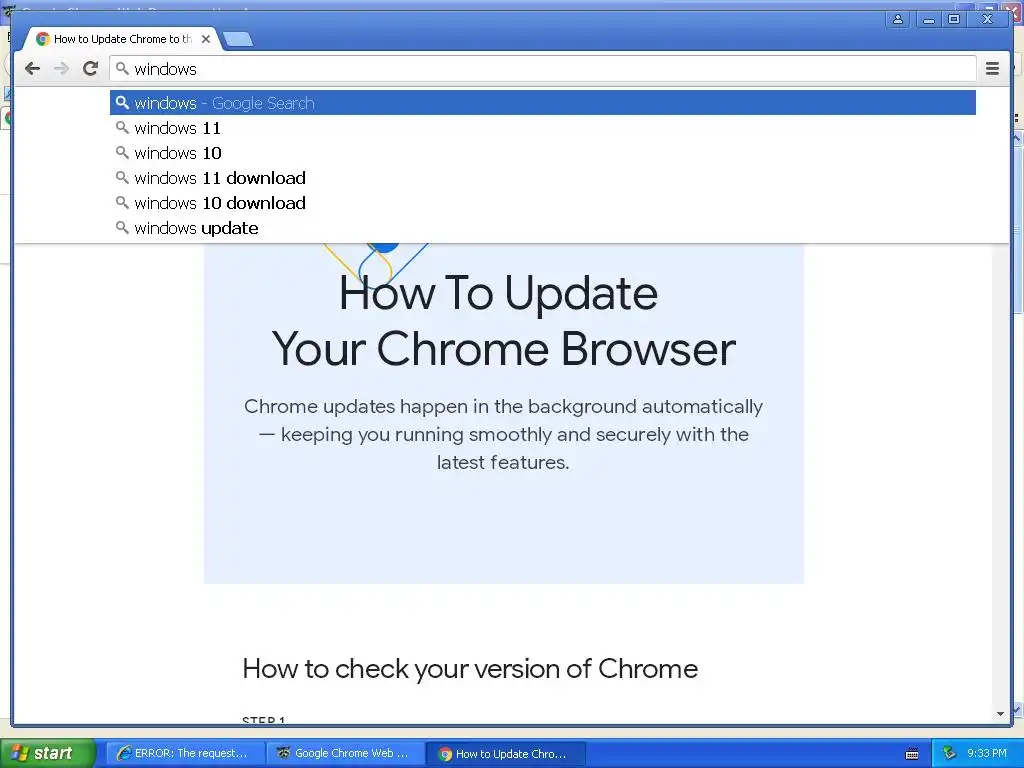1024x768 pixels.
Task: Pick the 'windows 11' suggestion
Action: 543,128
